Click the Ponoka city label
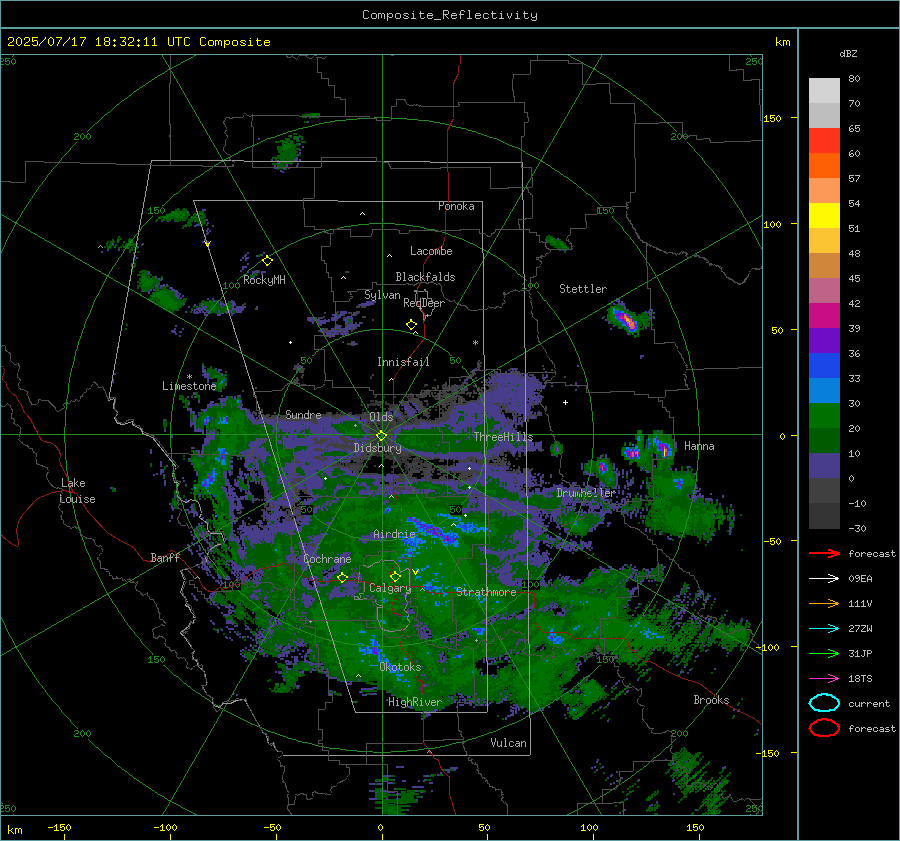Image resolution: width=900 pixels, height=841 pixels. tap(456, 206)
